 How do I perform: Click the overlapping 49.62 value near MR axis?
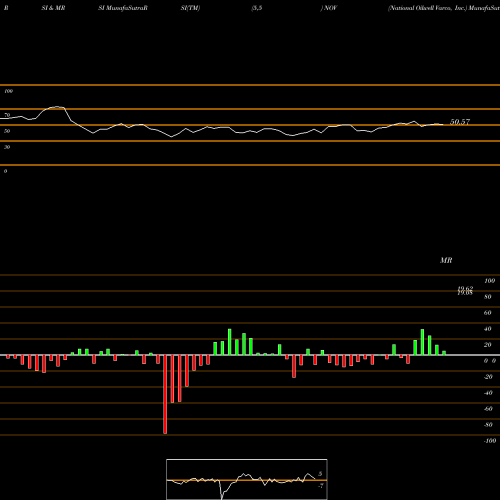465,289
